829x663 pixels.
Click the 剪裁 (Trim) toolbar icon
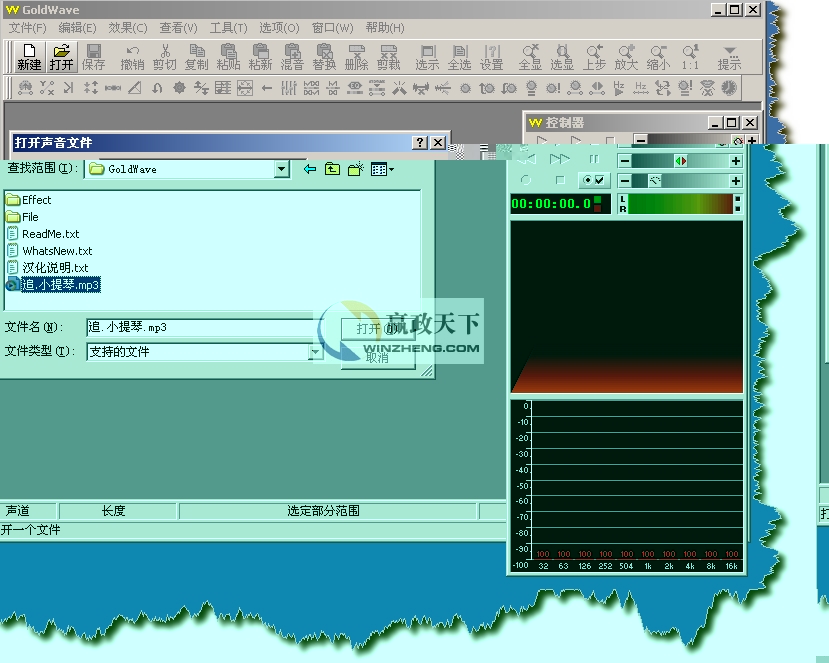pos(389,57)
